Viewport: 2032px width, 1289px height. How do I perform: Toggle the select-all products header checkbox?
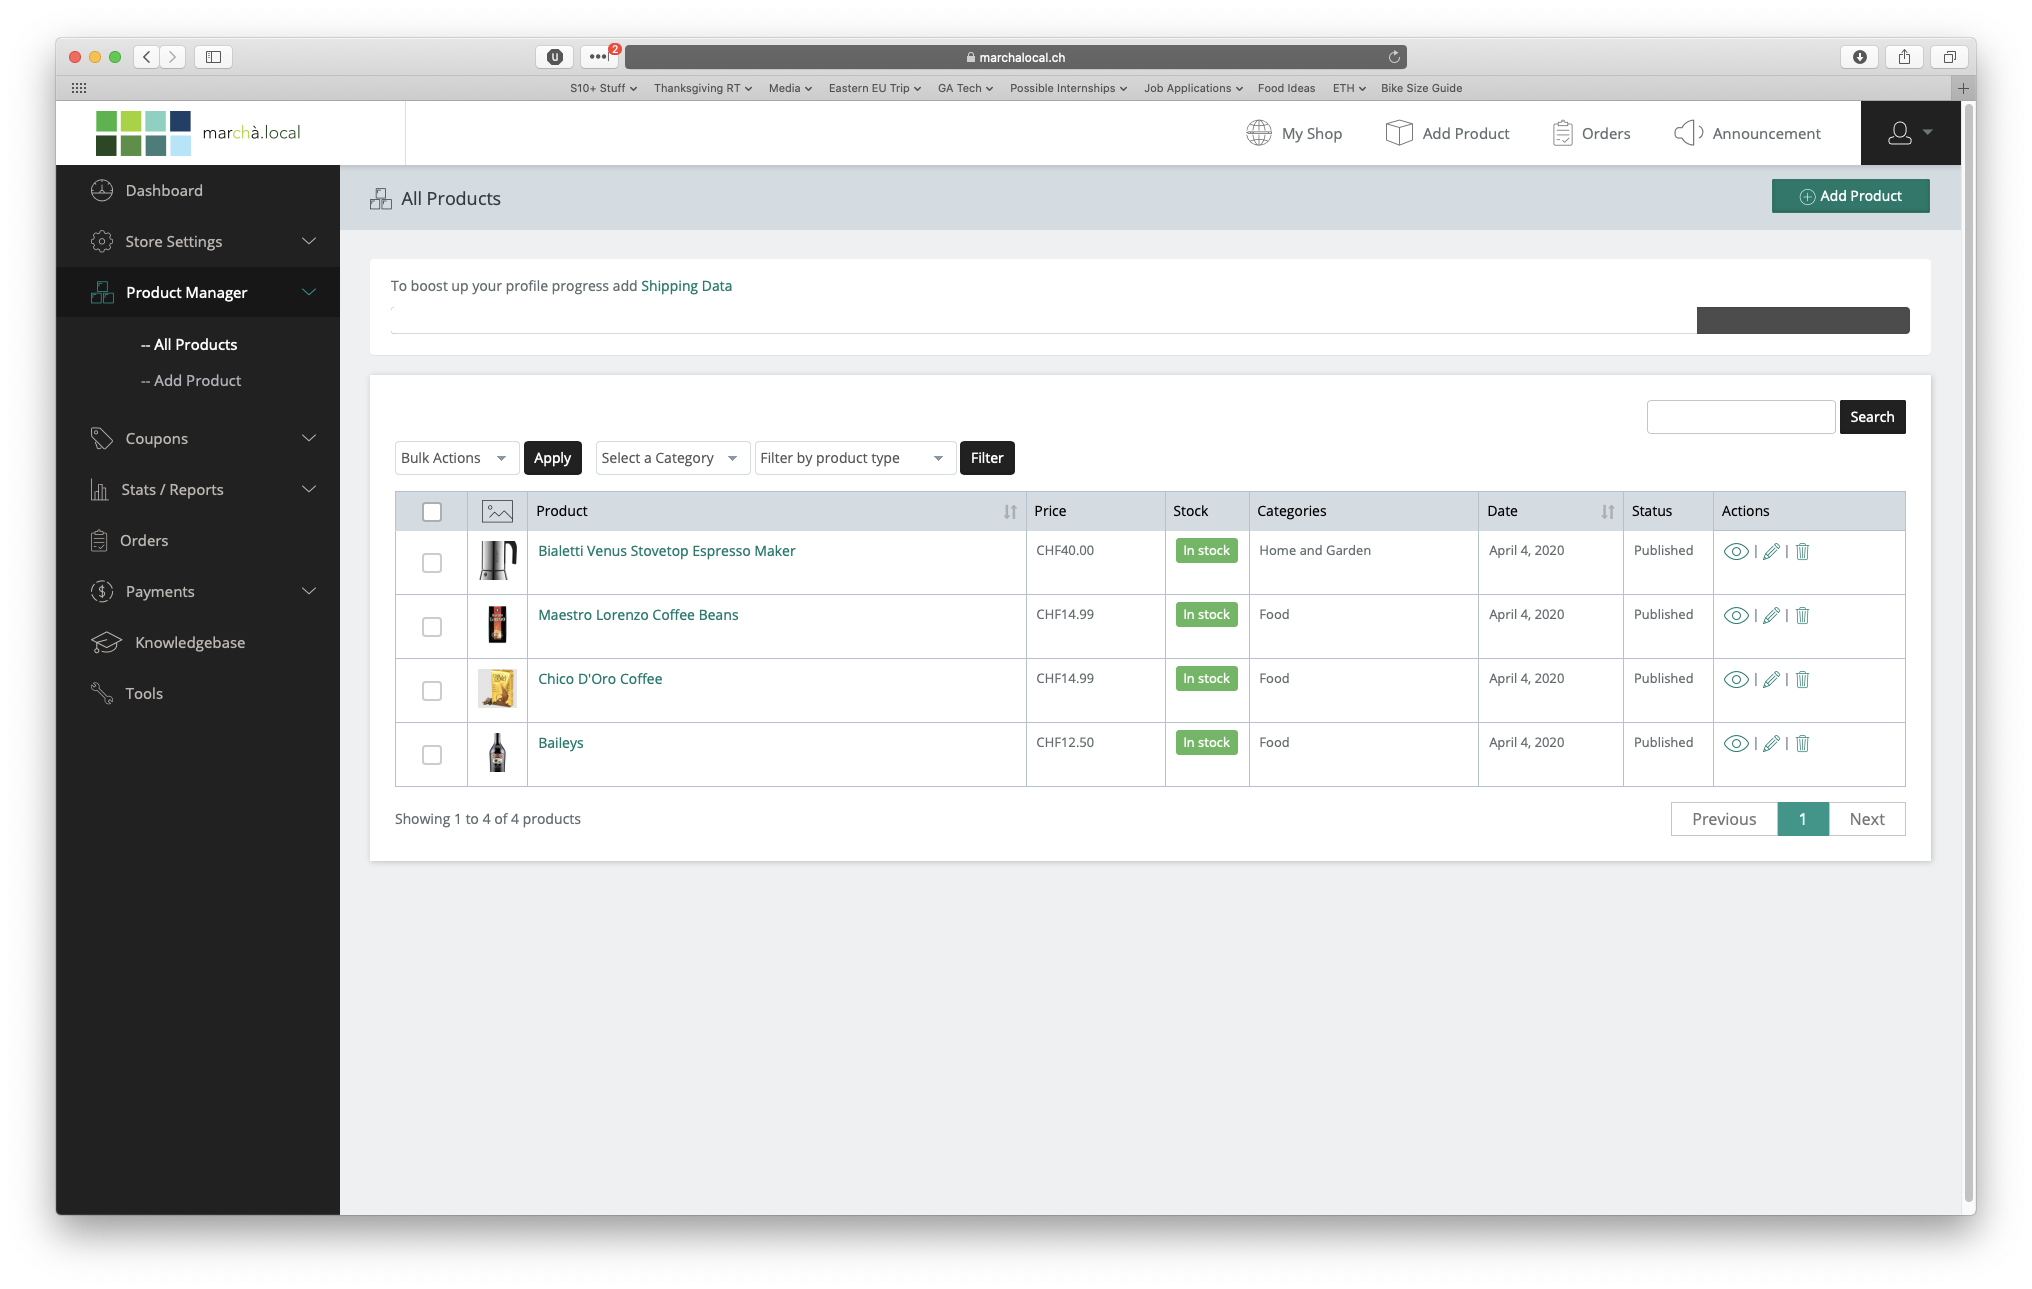(432, 511)
